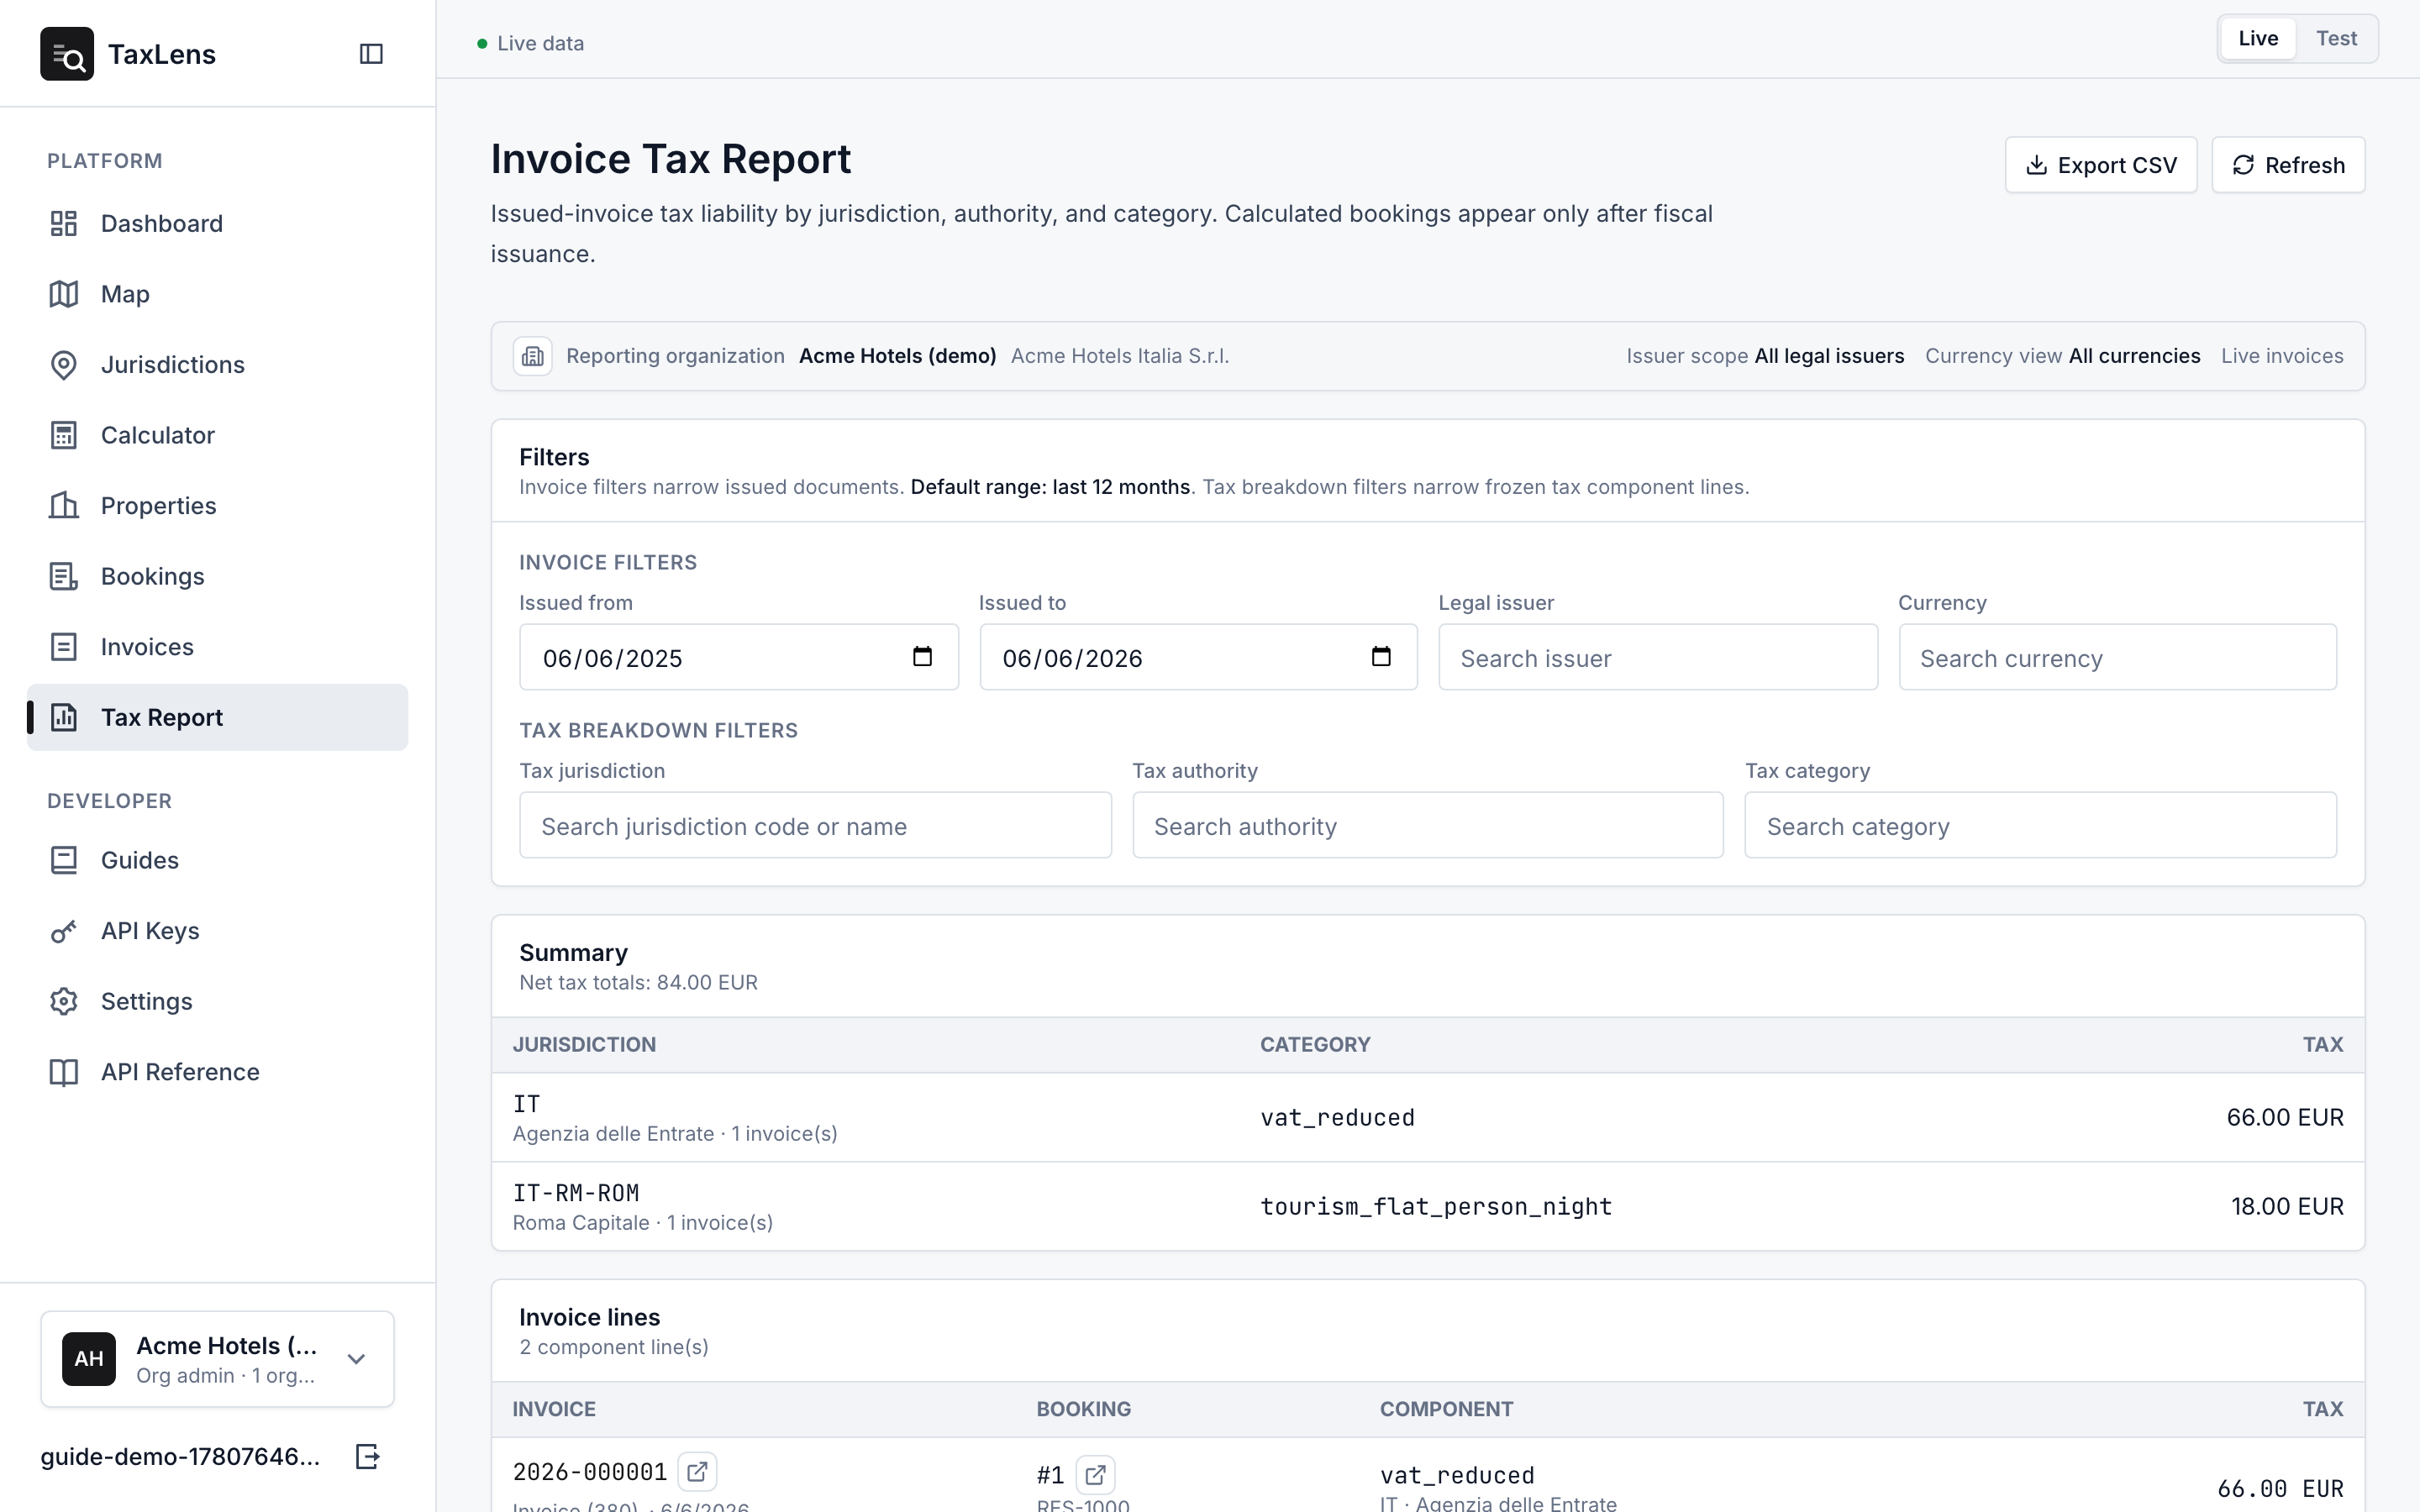Click the Jurisdictions pin icon
The width and height of the screenshot is (2420, 1512).
tap(64, 365)
